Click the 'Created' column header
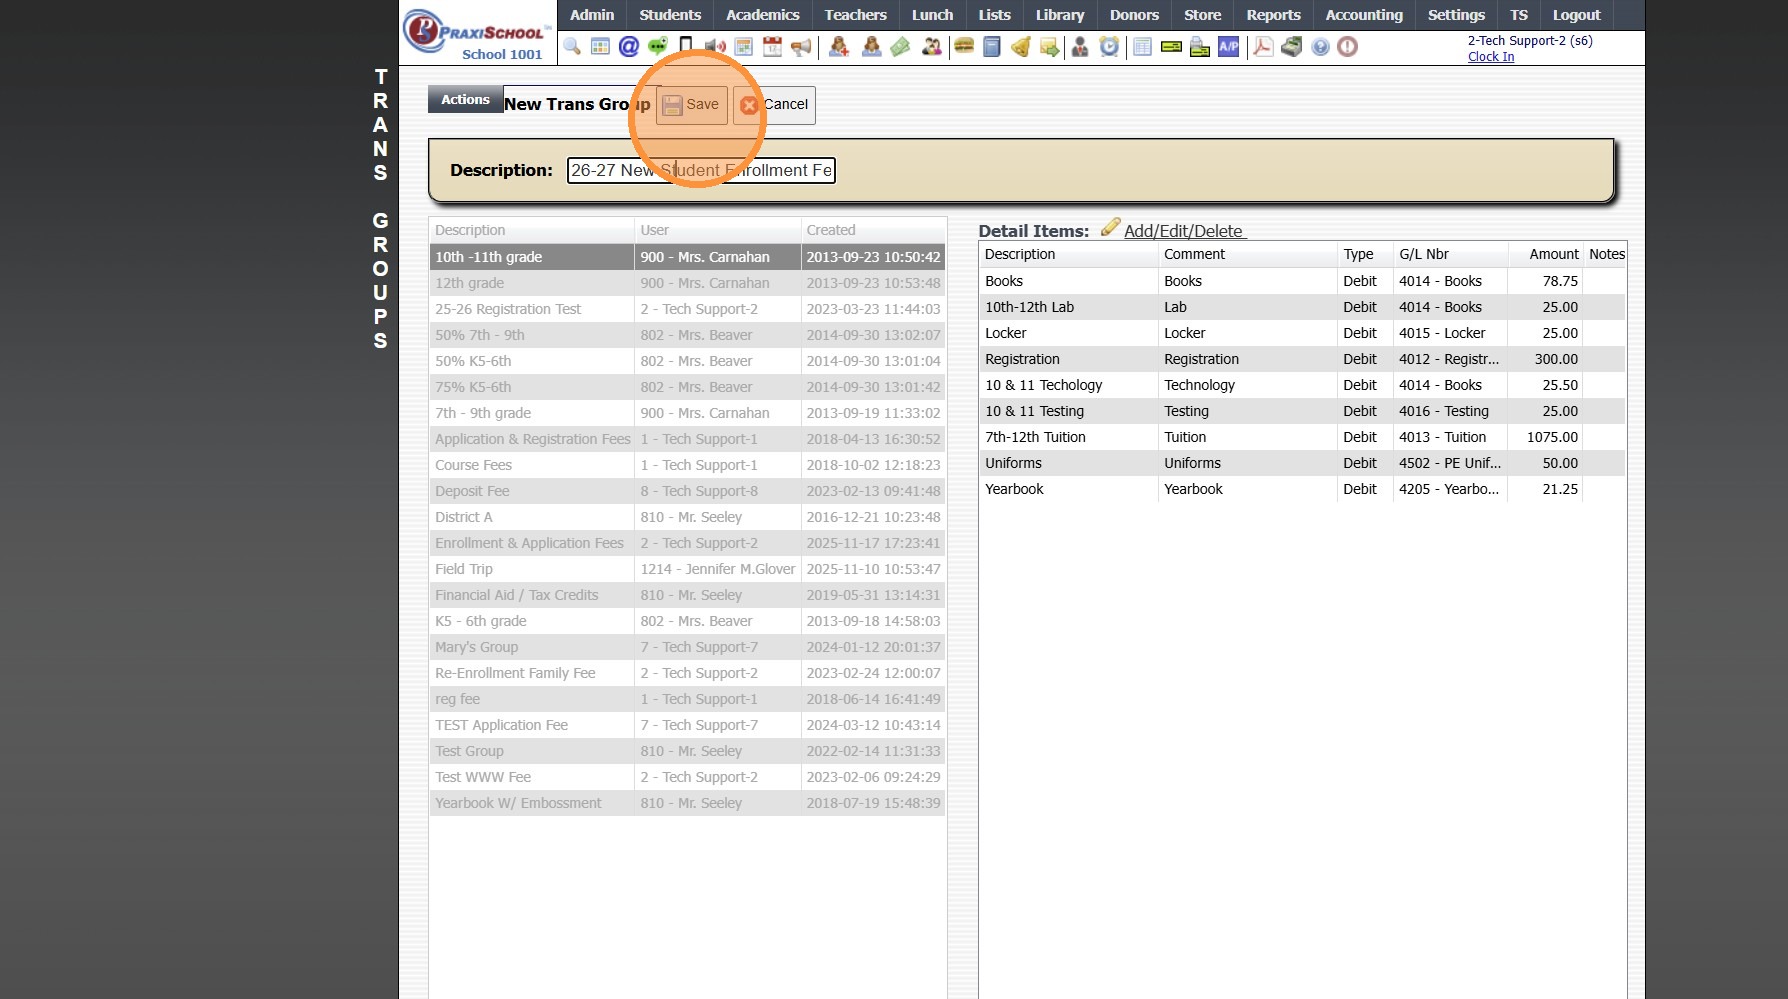This screenshot has width=1788, height=999. [x=873, y=230]
